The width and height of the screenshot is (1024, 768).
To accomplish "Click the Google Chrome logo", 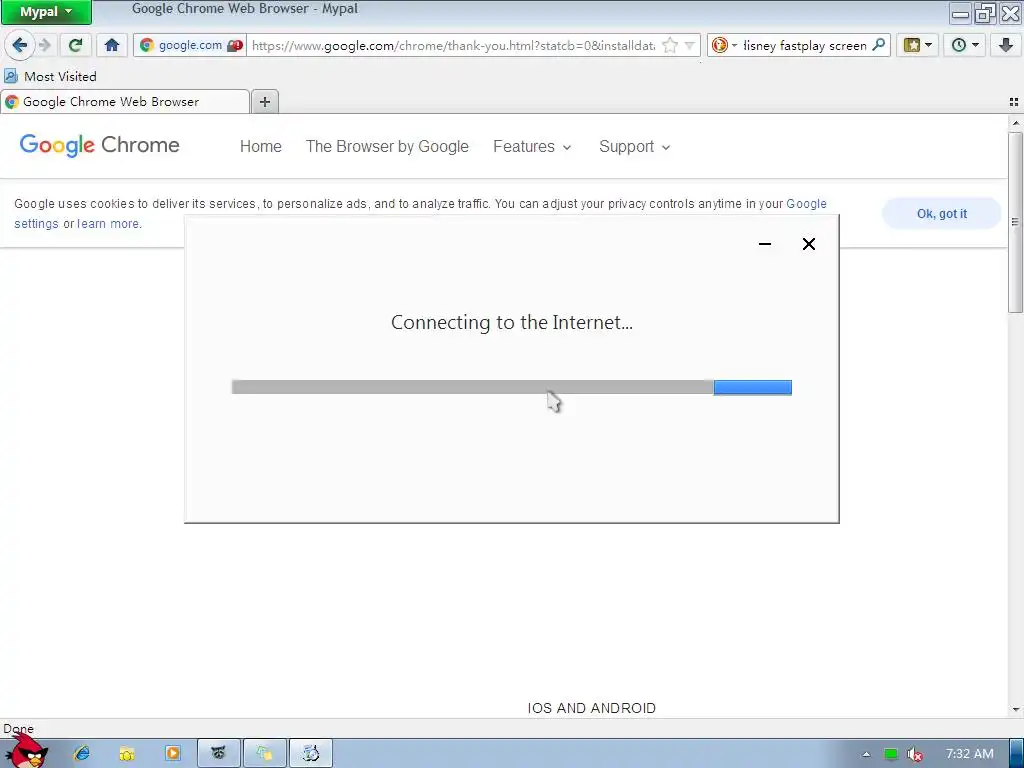I will click(x=99, y=145).
